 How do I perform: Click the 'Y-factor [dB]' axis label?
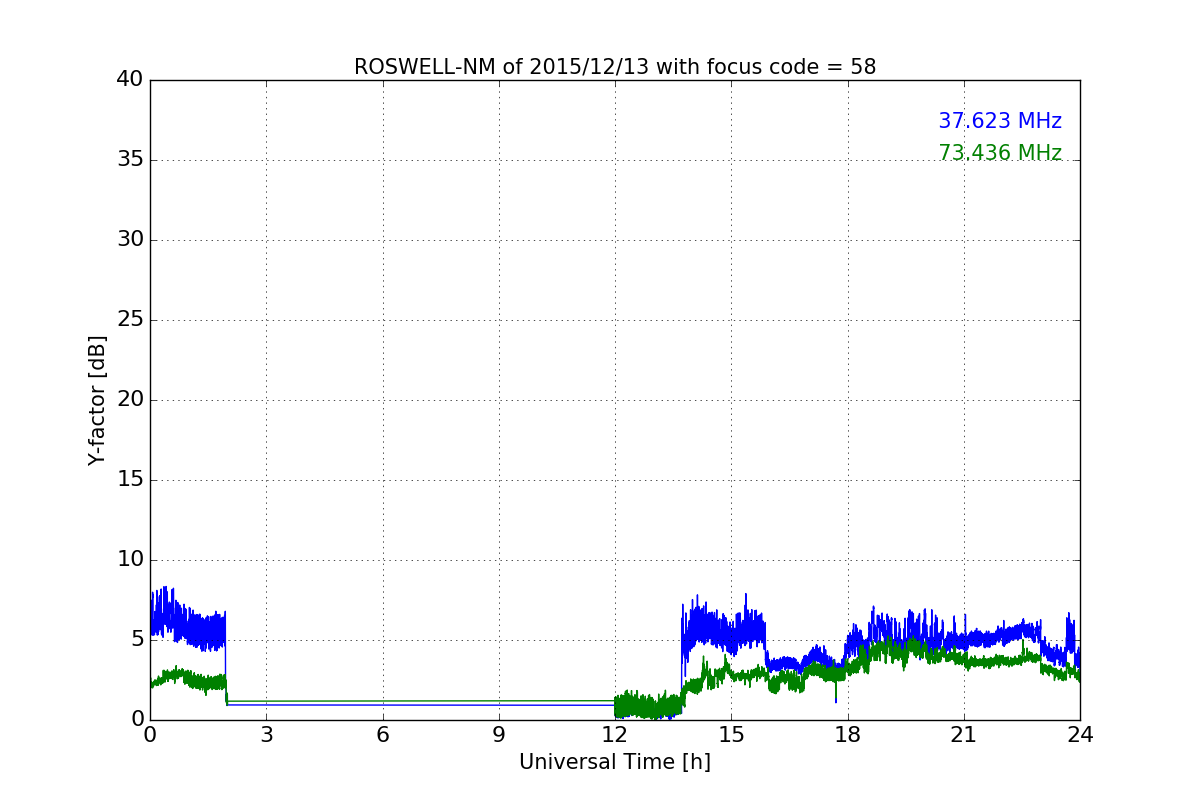click(x=97, y=400)
